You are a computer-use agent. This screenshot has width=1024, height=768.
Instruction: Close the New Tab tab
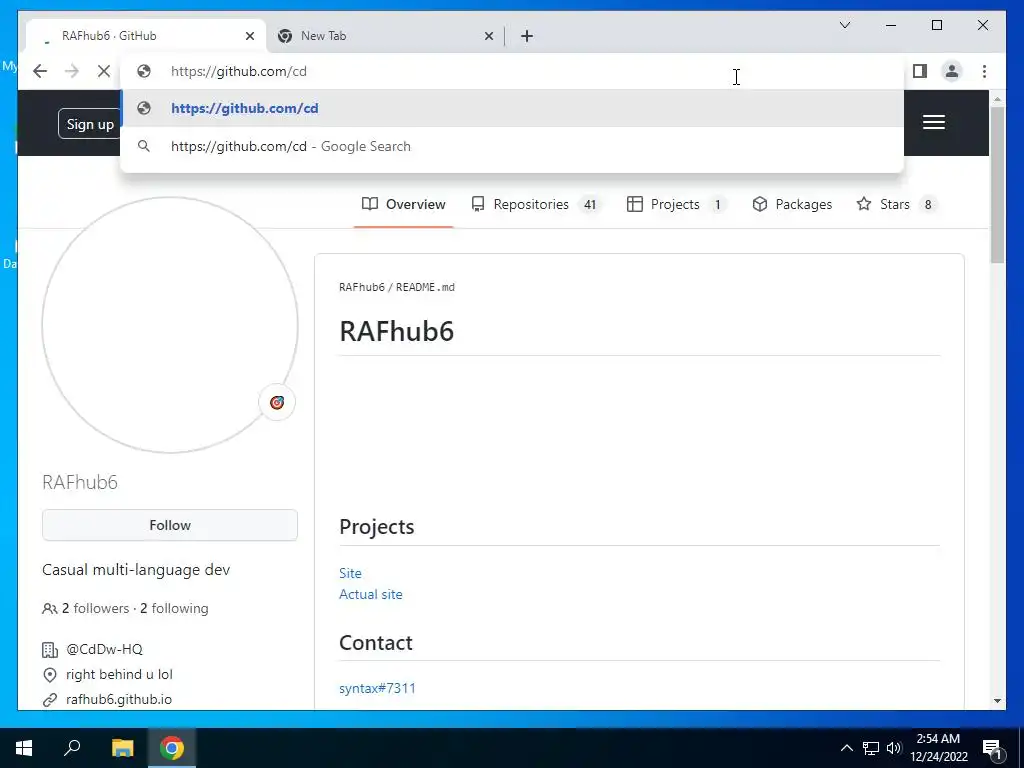pos(488,37)
